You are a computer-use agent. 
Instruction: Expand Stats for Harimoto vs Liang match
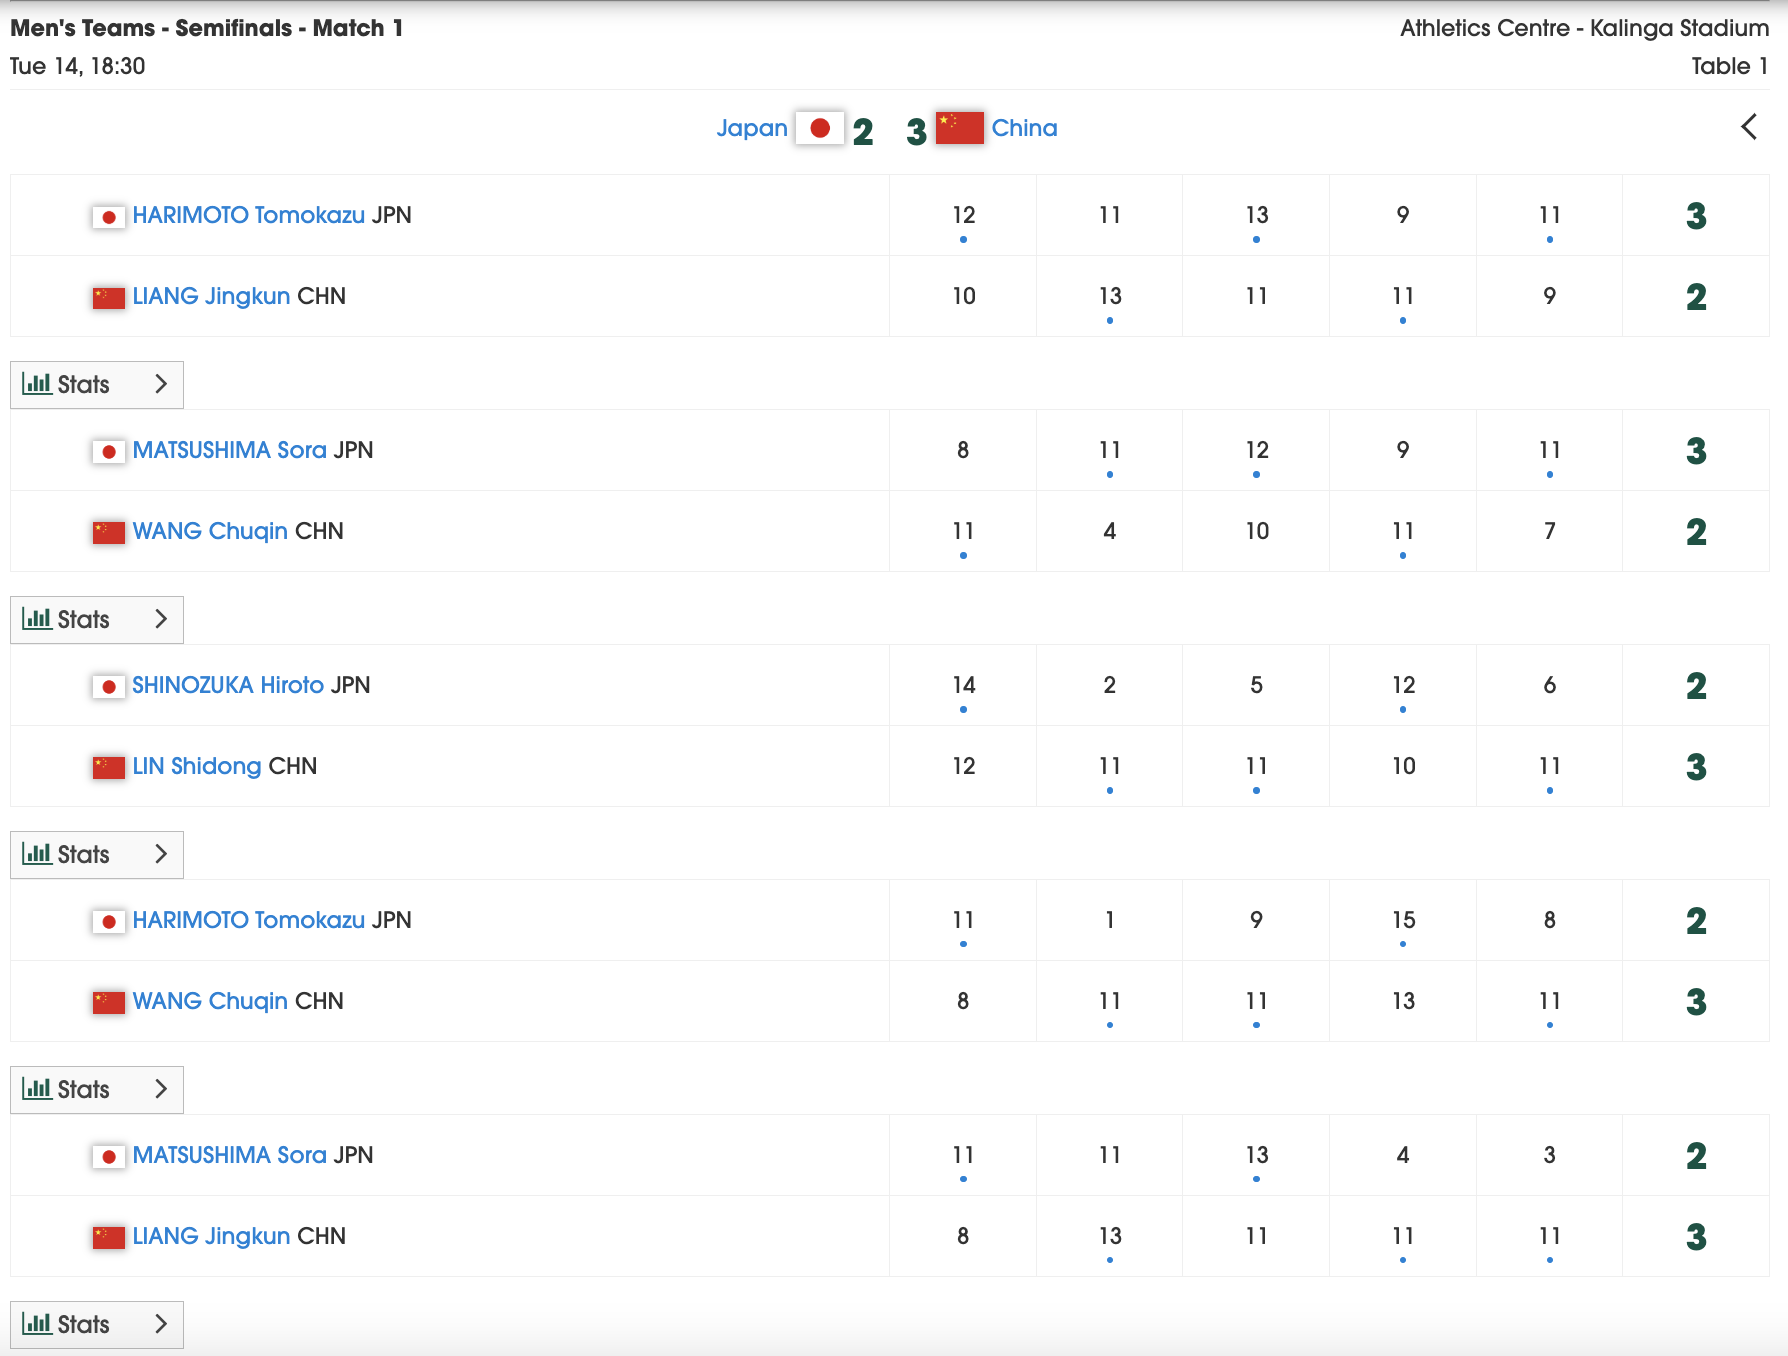tap(97, 385)
